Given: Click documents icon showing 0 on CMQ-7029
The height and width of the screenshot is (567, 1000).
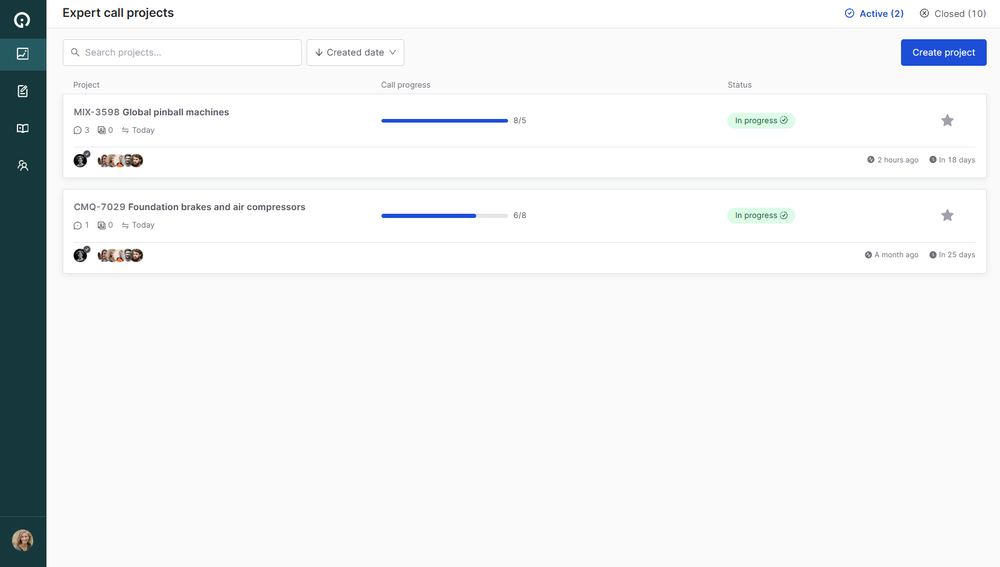Looking at the screenshot, I should [x=101, y=225].
